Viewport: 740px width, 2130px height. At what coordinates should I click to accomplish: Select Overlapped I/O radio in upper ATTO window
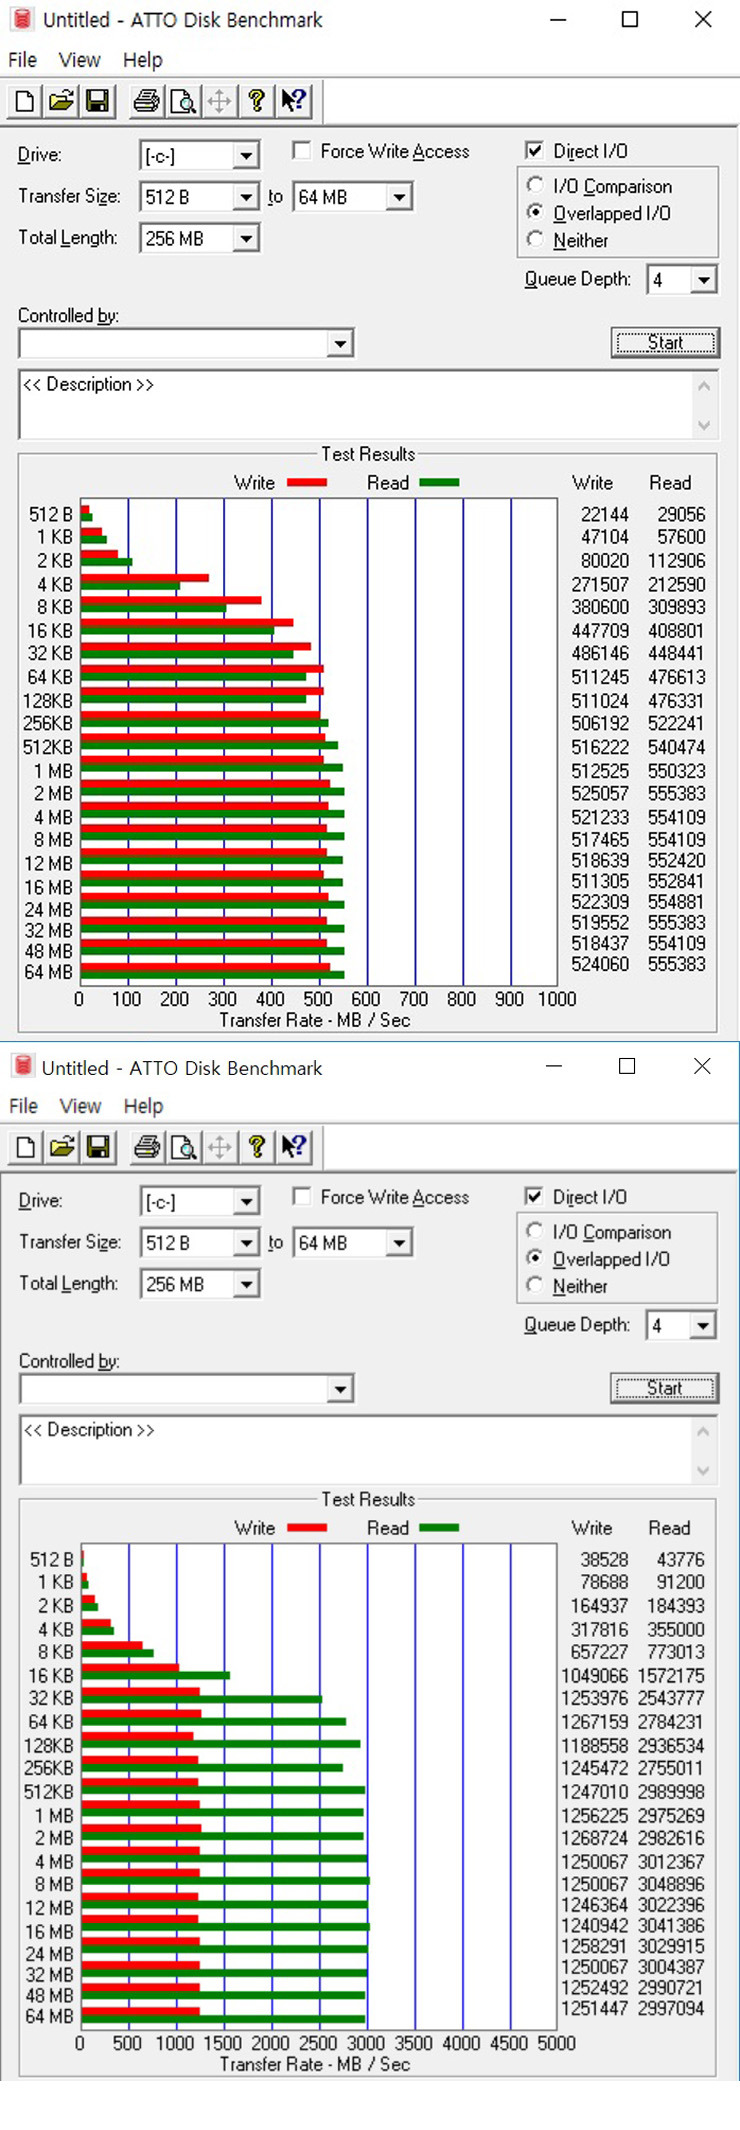coord(535,212)
